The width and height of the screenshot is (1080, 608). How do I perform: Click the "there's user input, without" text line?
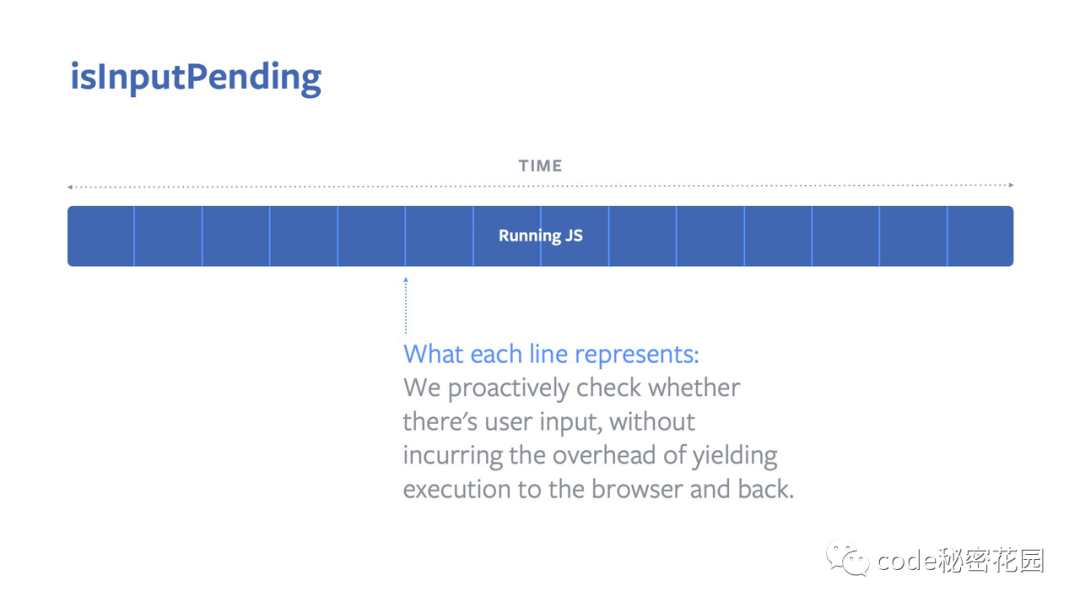(549, 422)
